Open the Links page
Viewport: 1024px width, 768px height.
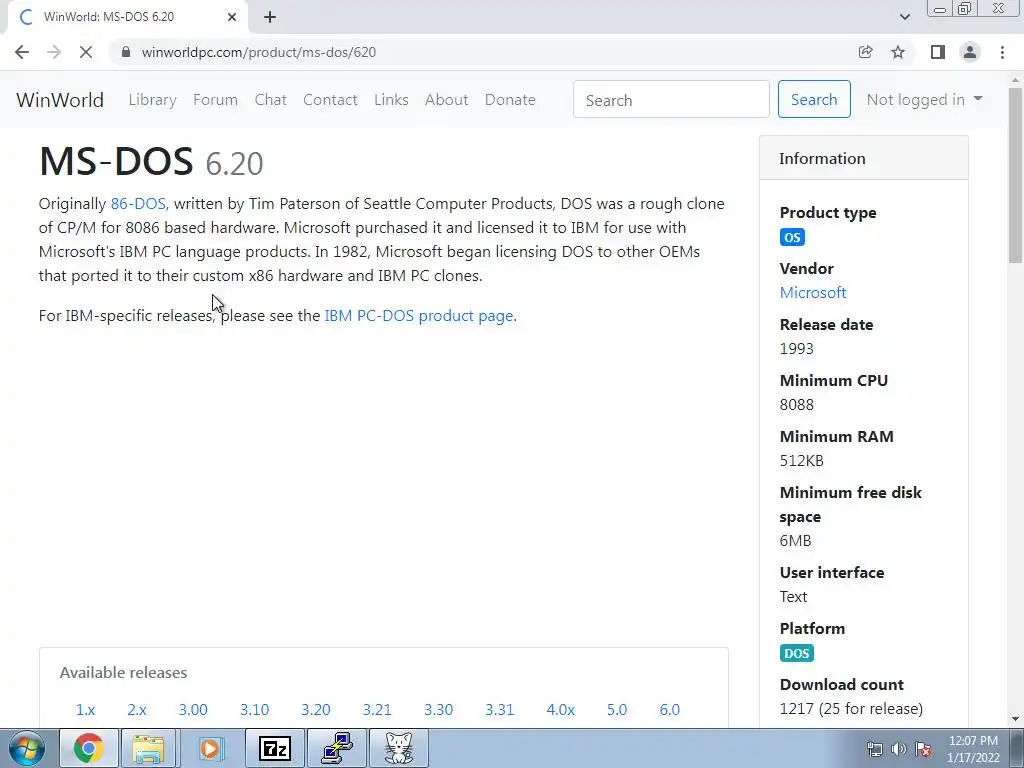391,100
